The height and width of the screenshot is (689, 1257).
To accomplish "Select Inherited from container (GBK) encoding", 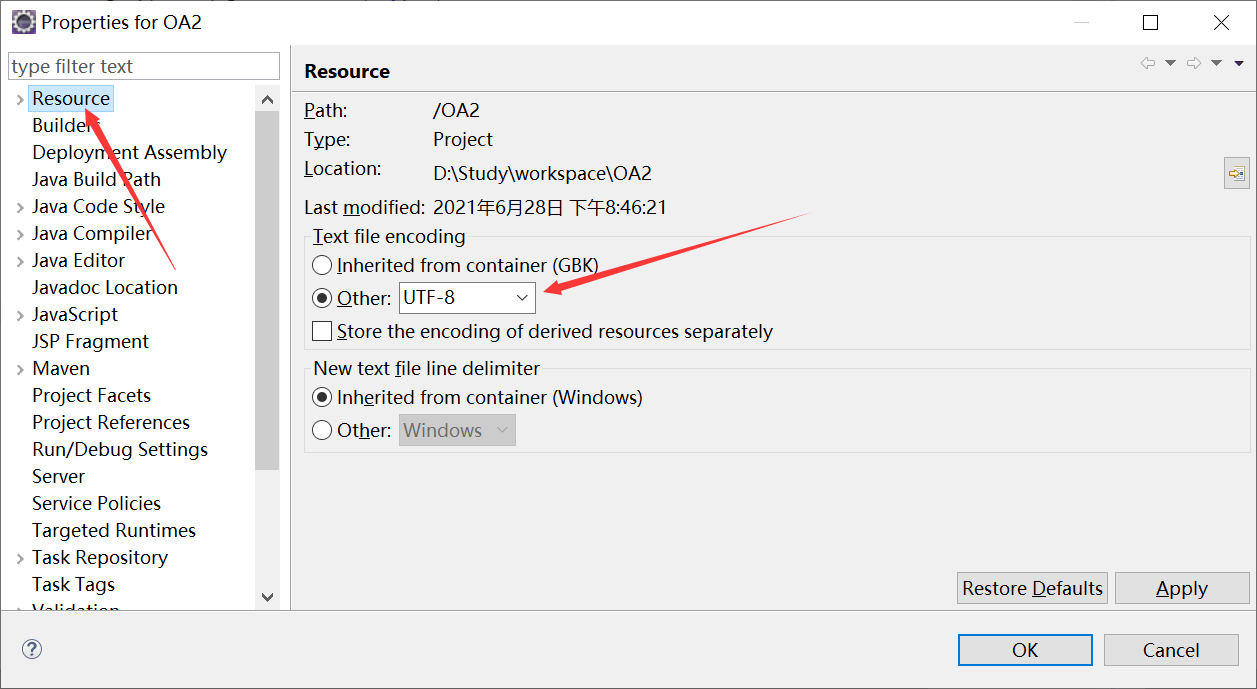I will tap(322, 266).
